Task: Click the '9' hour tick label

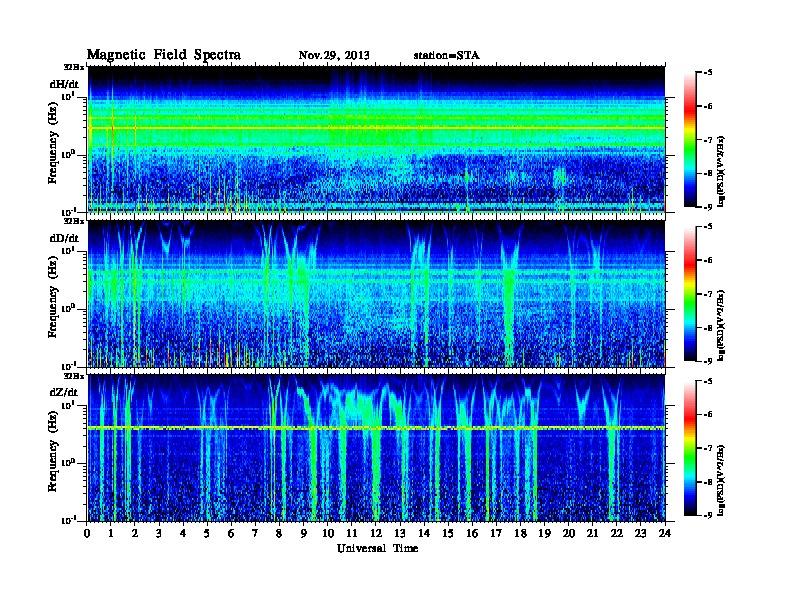Action: (303, 533)
